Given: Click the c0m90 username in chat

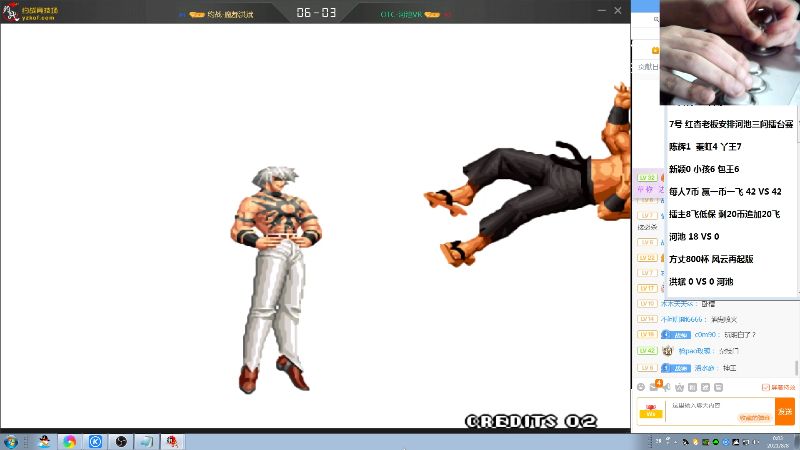Looking at the screenshot, I should pos(707,335).
